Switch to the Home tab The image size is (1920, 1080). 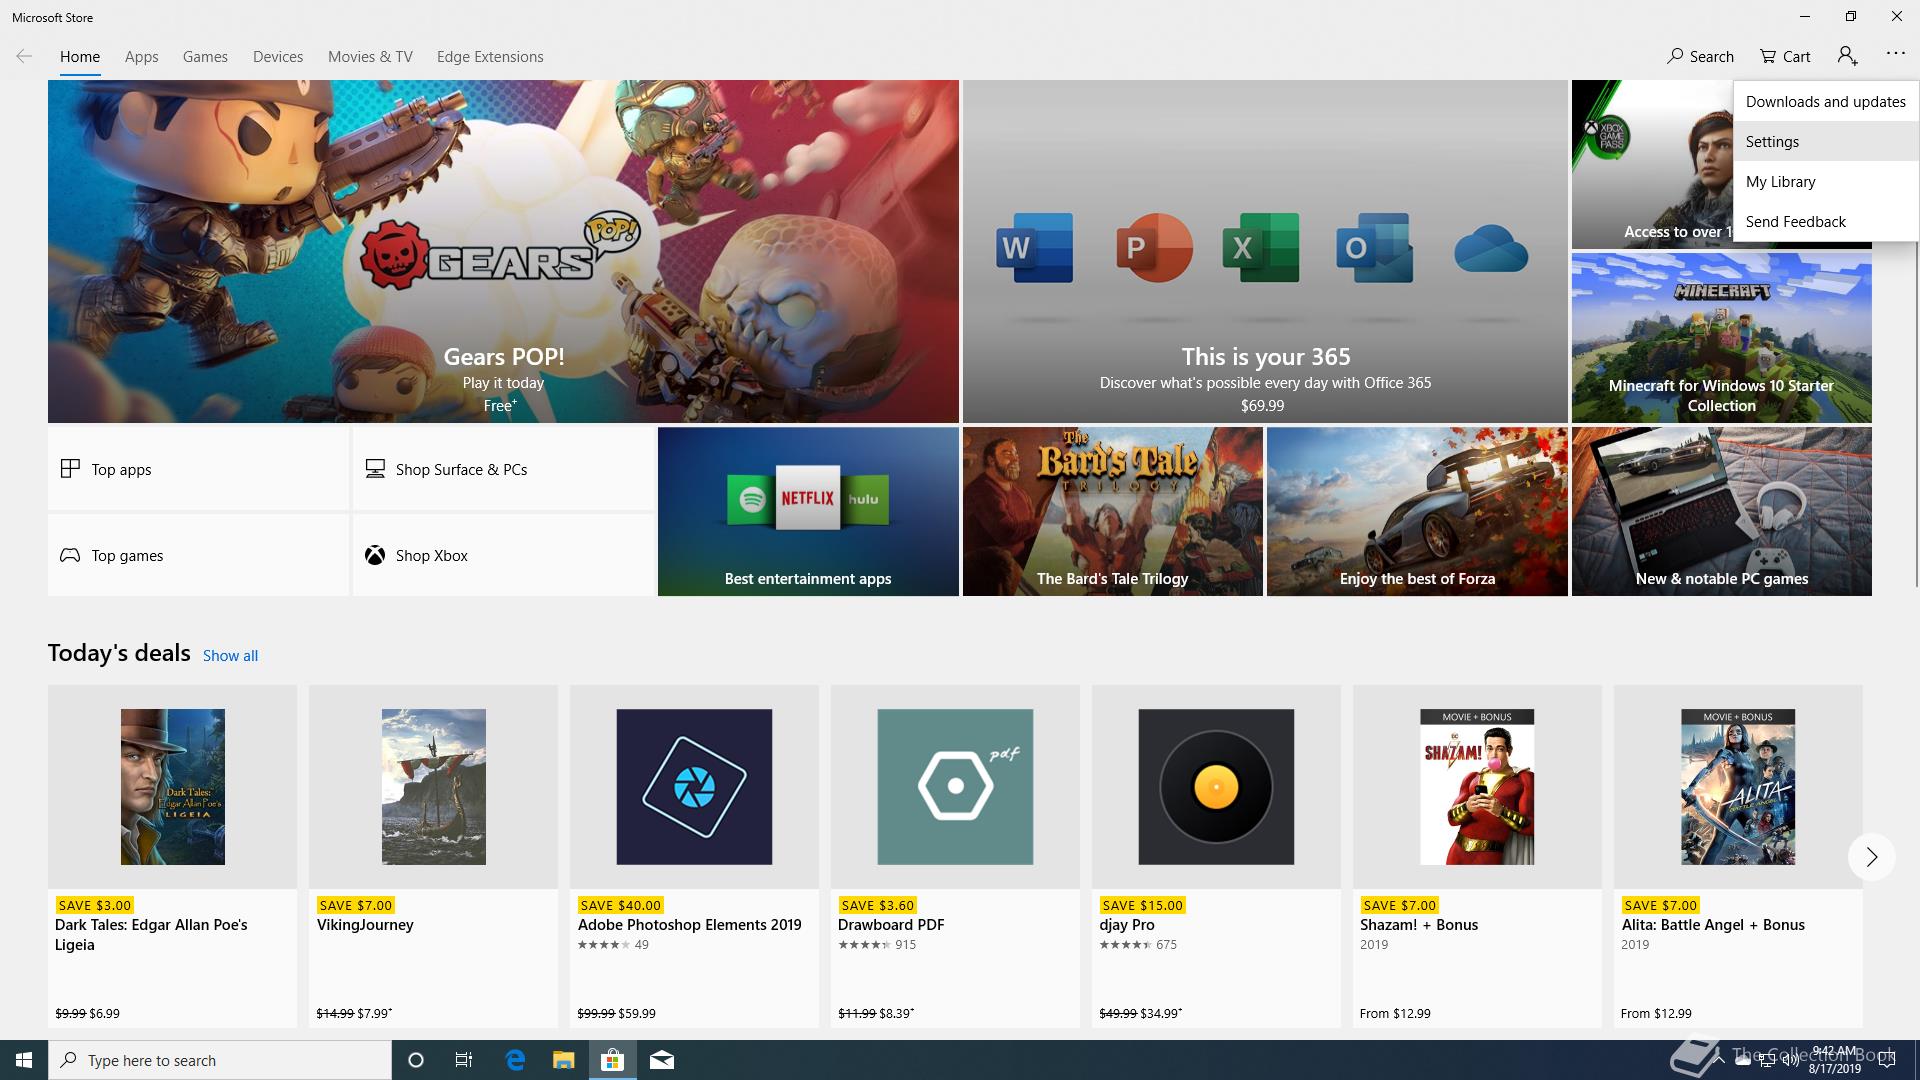(x=80, y=57)
